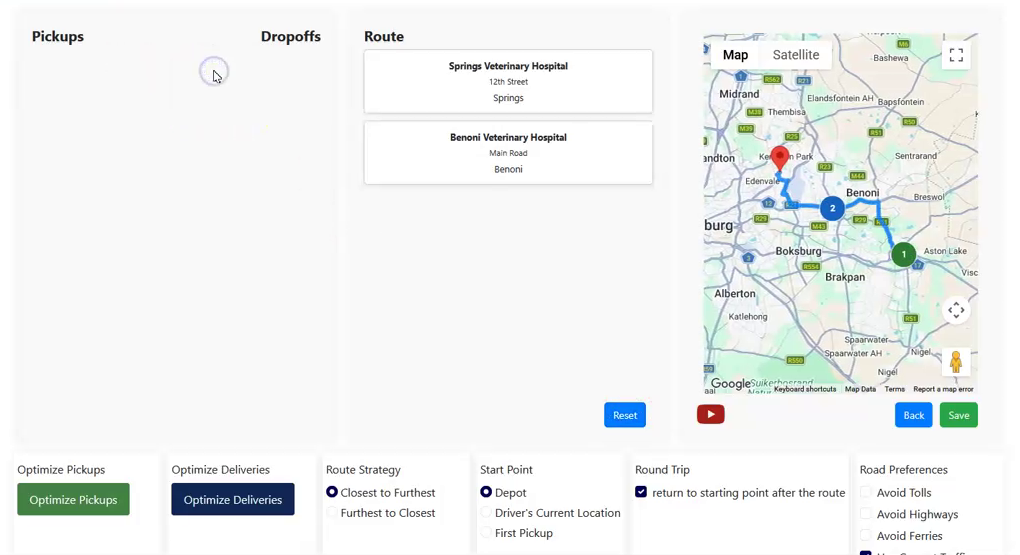Click the red YouTube play icon

pos(710,414)
